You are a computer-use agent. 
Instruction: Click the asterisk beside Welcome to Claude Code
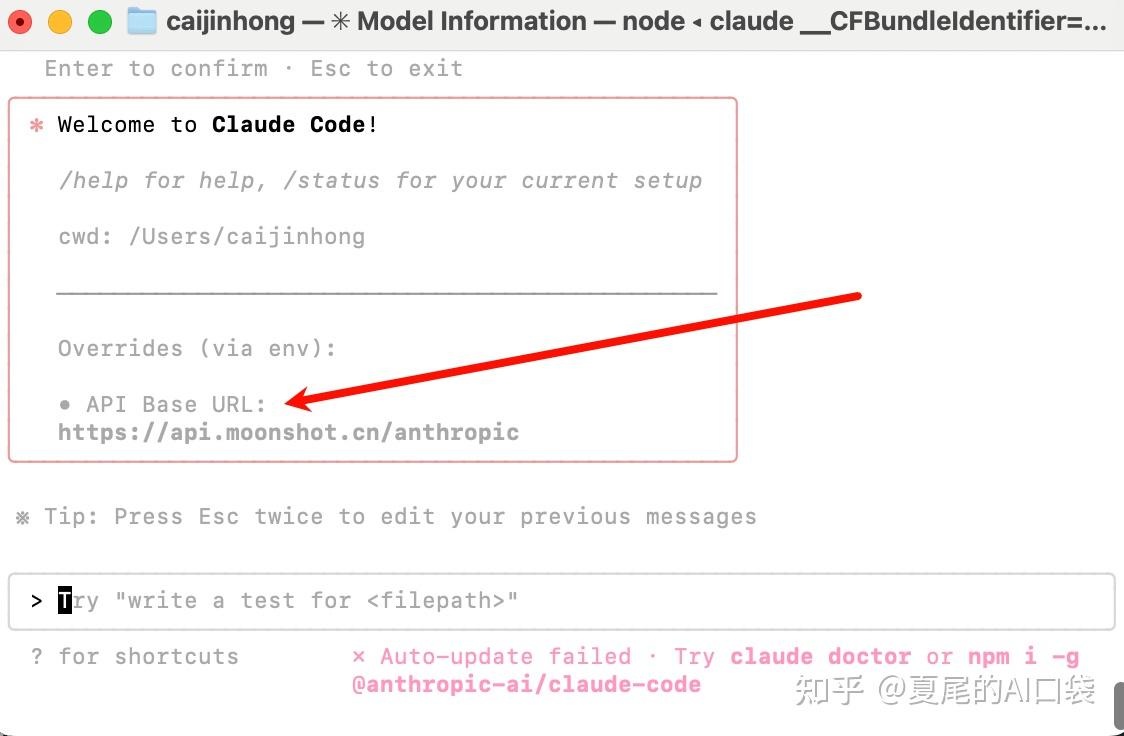coord(36,125)
